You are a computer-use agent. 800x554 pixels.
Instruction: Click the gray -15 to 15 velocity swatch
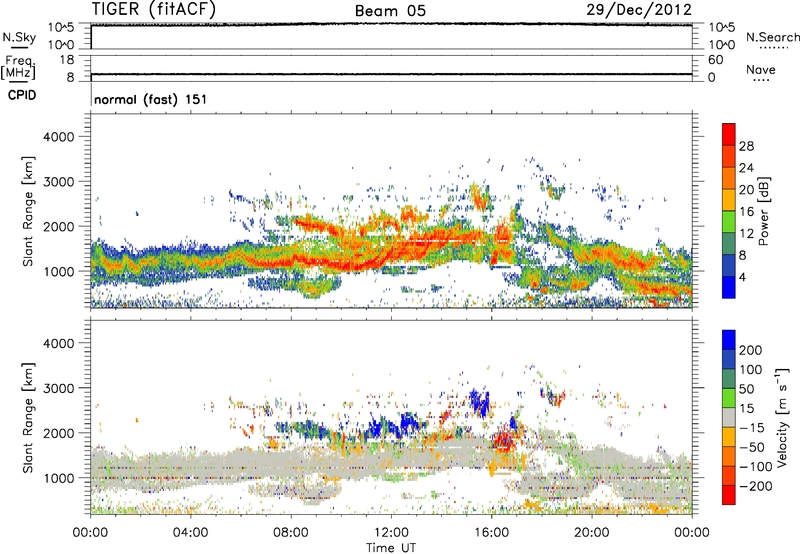pyautogui.click(x=729, y=417)
